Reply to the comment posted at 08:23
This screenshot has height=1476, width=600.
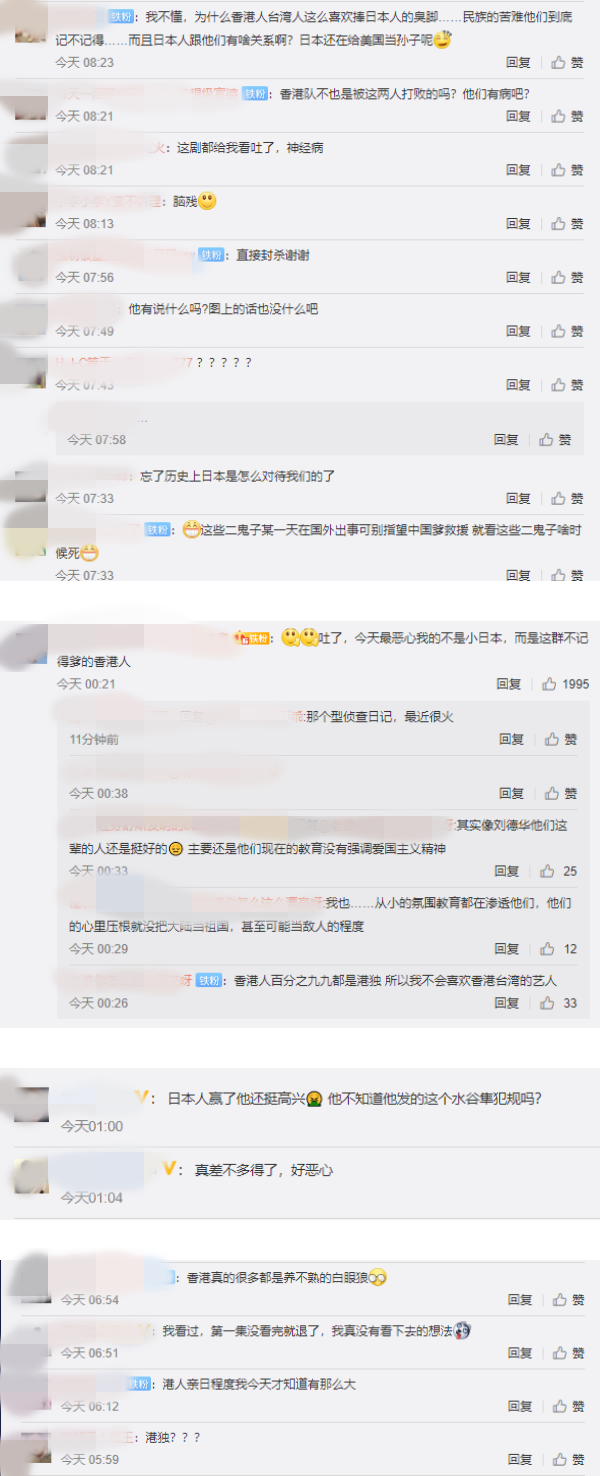pos(518,62)
